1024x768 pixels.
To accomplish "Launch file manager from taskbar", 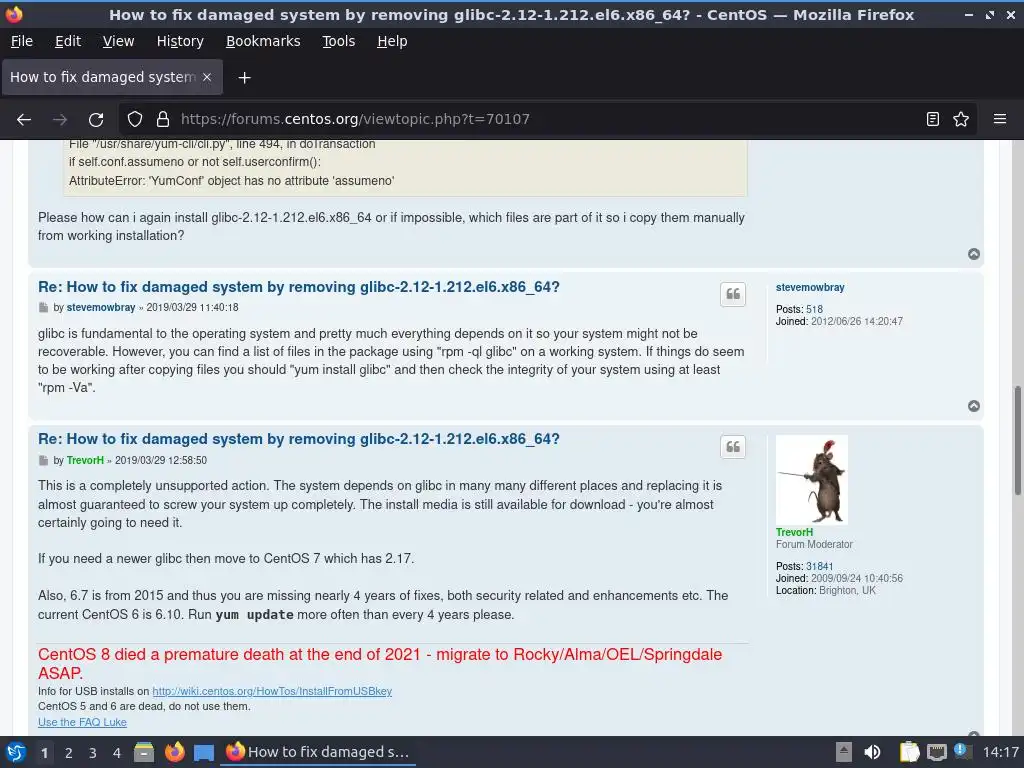I will pos(144,752).
